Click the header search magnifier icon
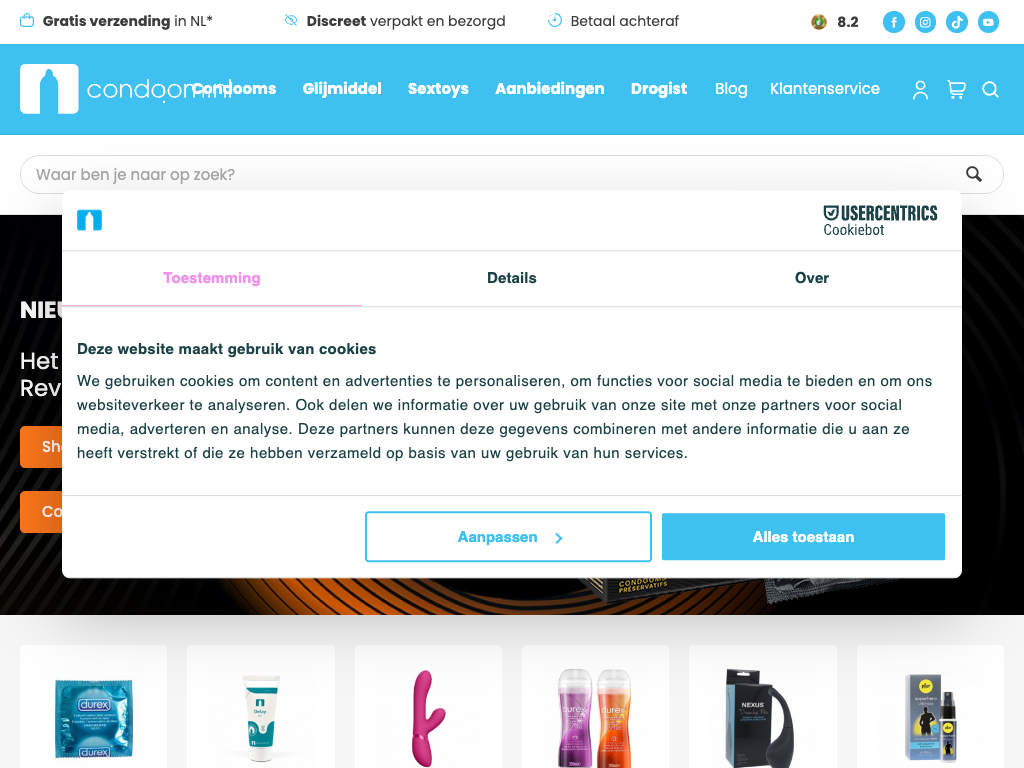 [990, 89]
